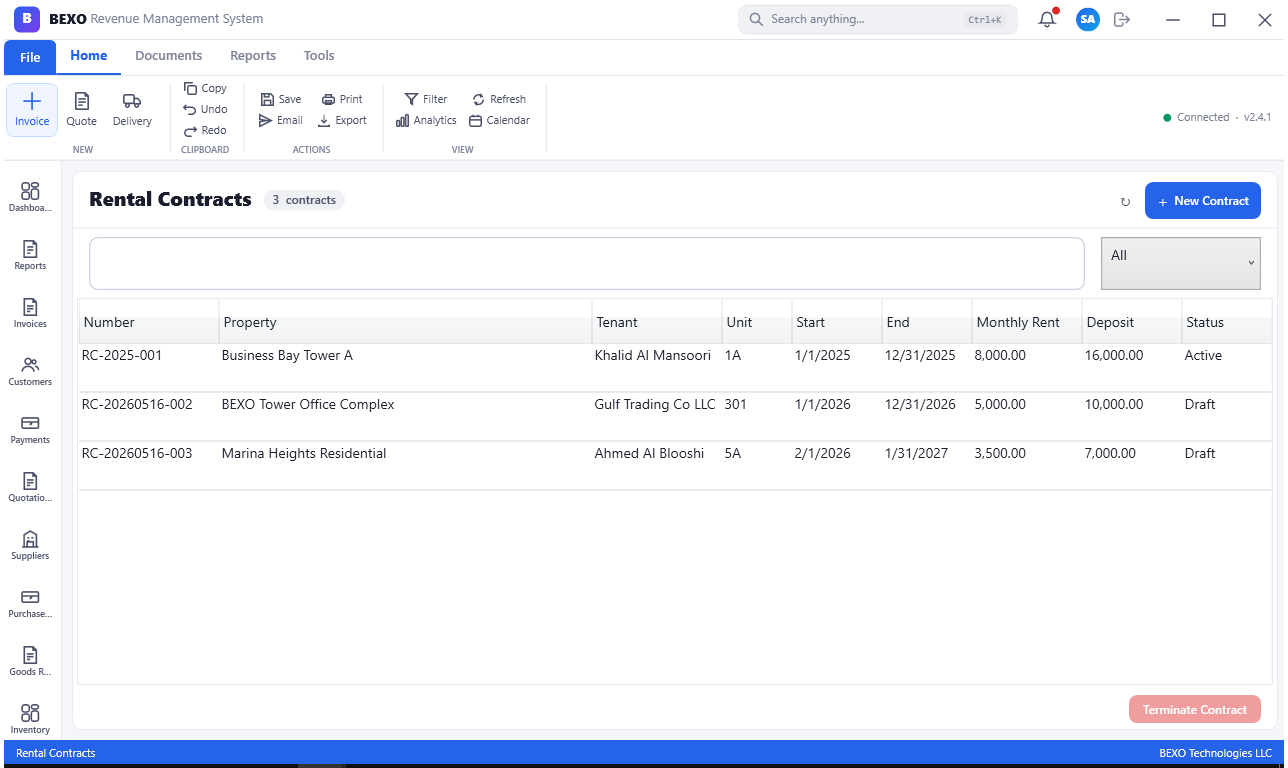The width and height of the screenshot is (1288, 768).
Task: Sort by the Monthly Rent column header
Action: 1026,322
